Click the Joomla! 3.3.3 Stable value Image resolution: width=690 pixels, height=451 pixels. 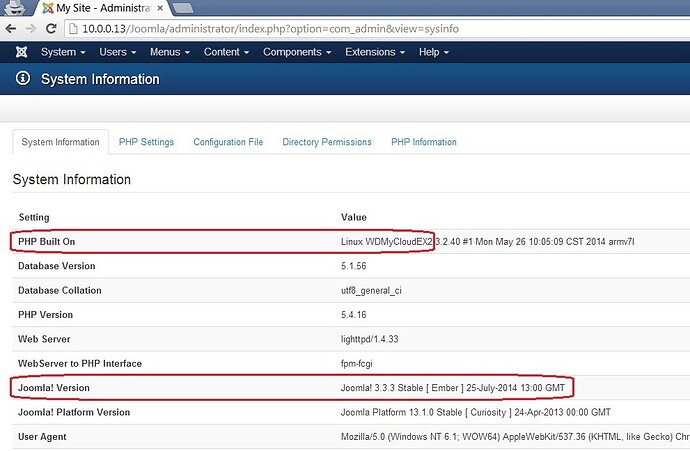tap(452, 388)
